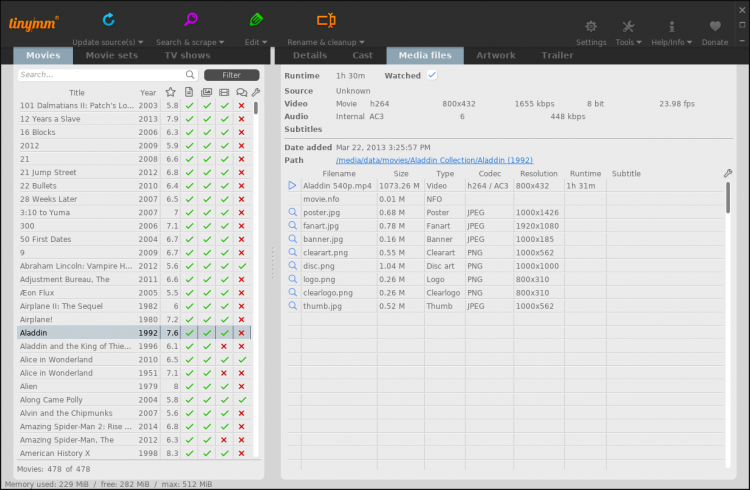
Task: Click the Donate heart icon
Action: (715, 27)
